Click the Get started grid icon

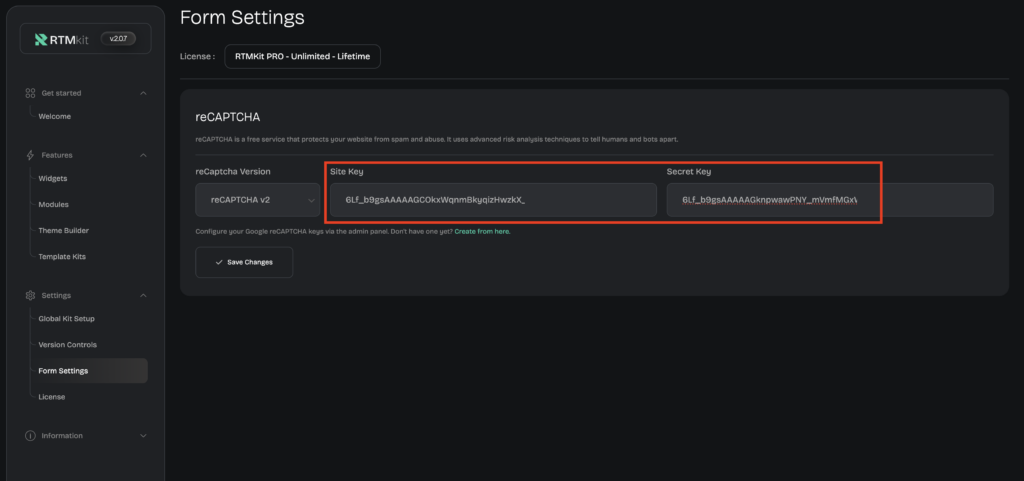pos(30,93)
